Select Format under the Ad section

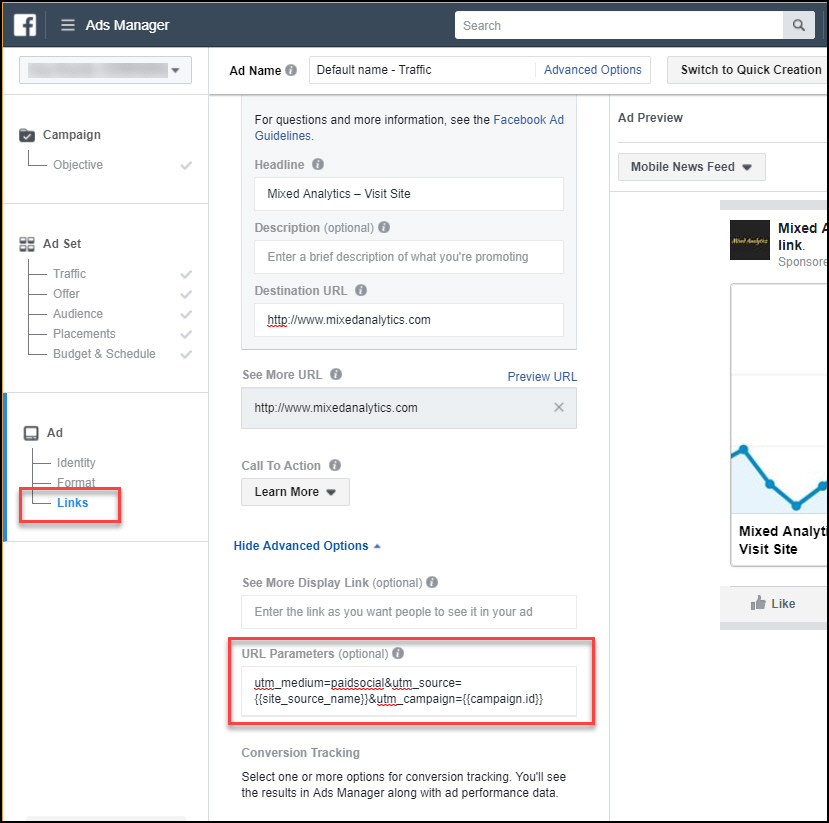click(74, 482)
